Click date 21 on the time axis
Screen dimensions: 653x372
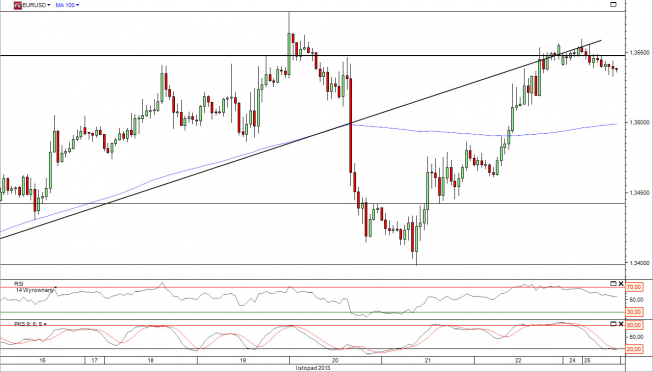[428, 361]
